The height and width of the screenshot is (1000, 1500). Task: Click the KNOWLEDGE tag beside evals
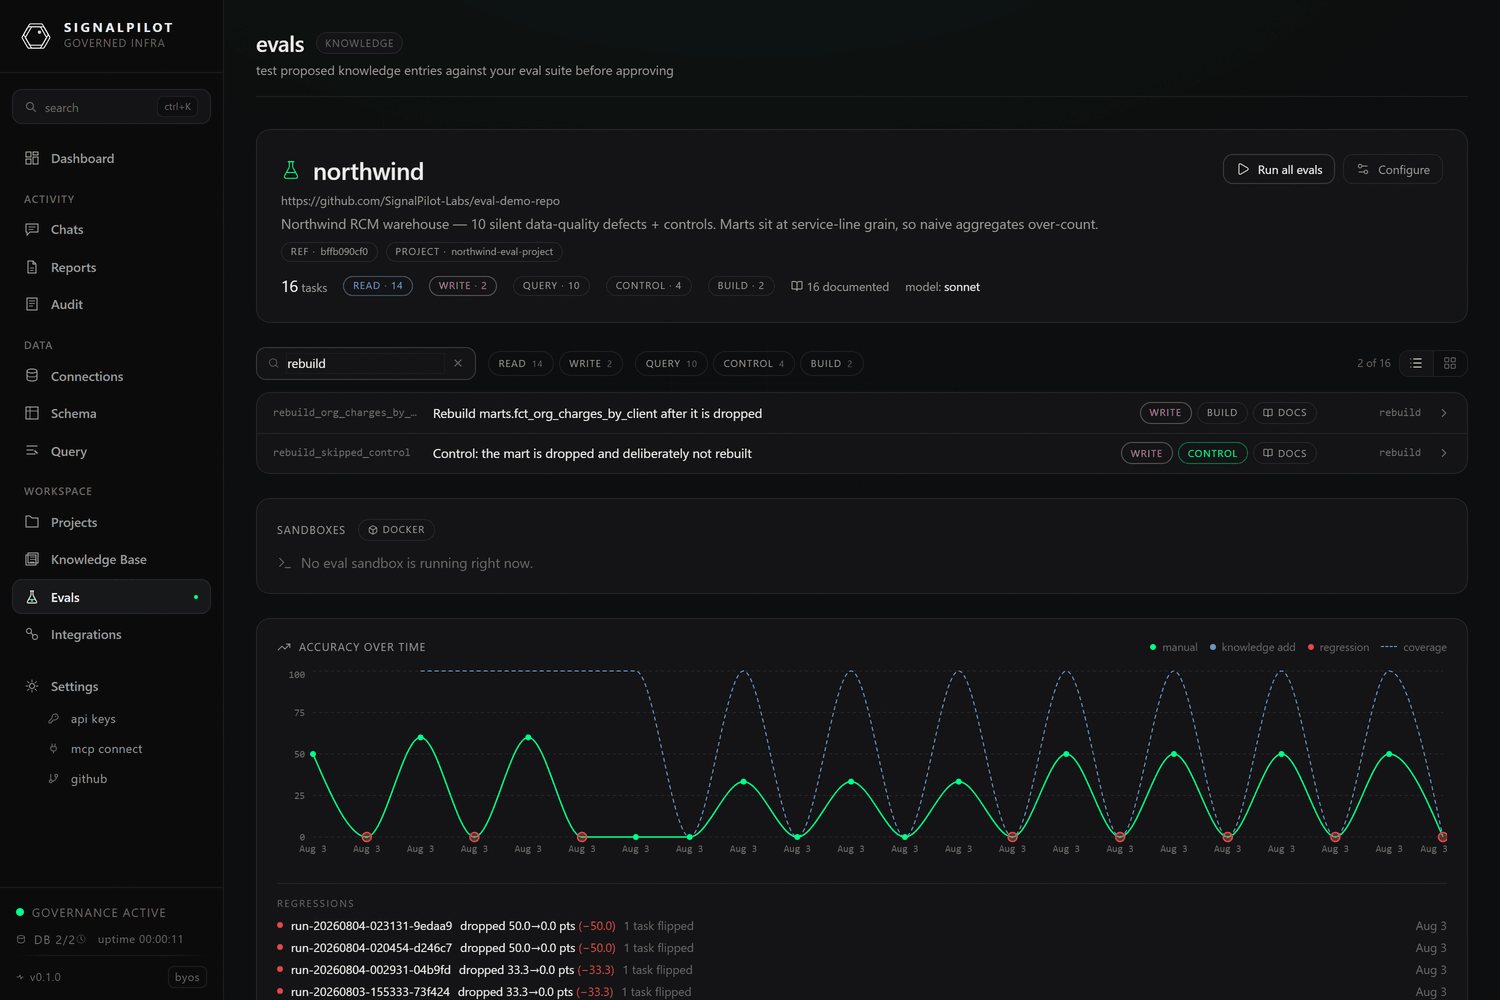[x=359, y=43]
